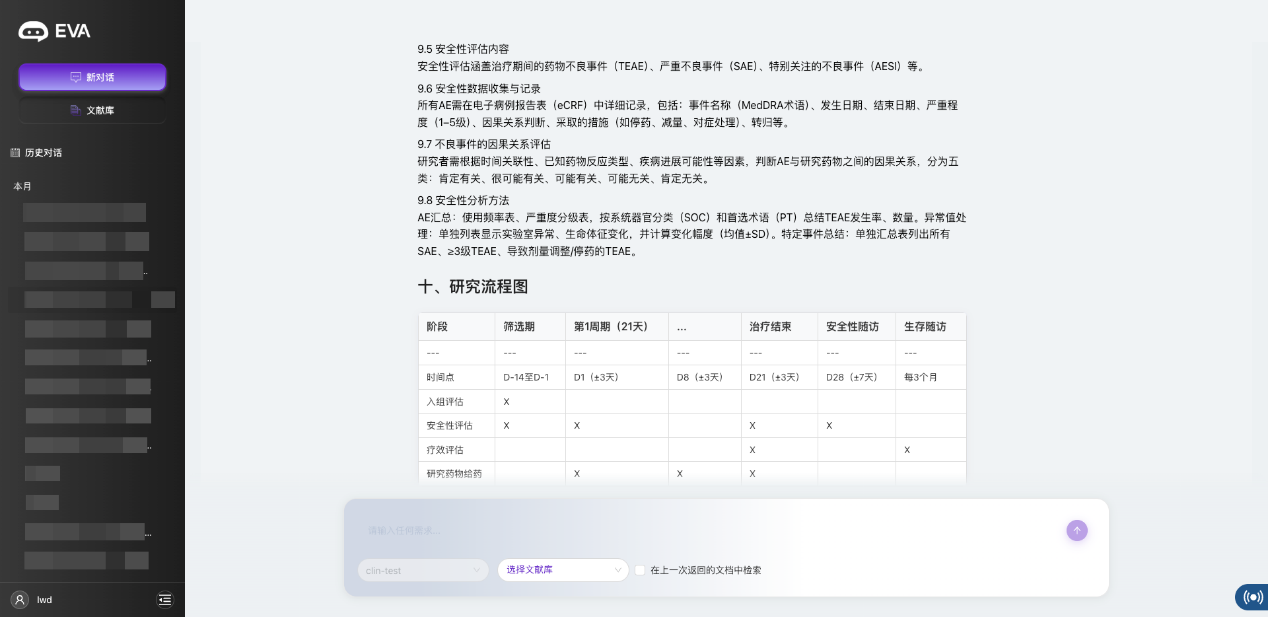This screenshot has width=1268, height=617.
Task: Collapse the sidebar using the collapse icon
Action: (165, 599)
